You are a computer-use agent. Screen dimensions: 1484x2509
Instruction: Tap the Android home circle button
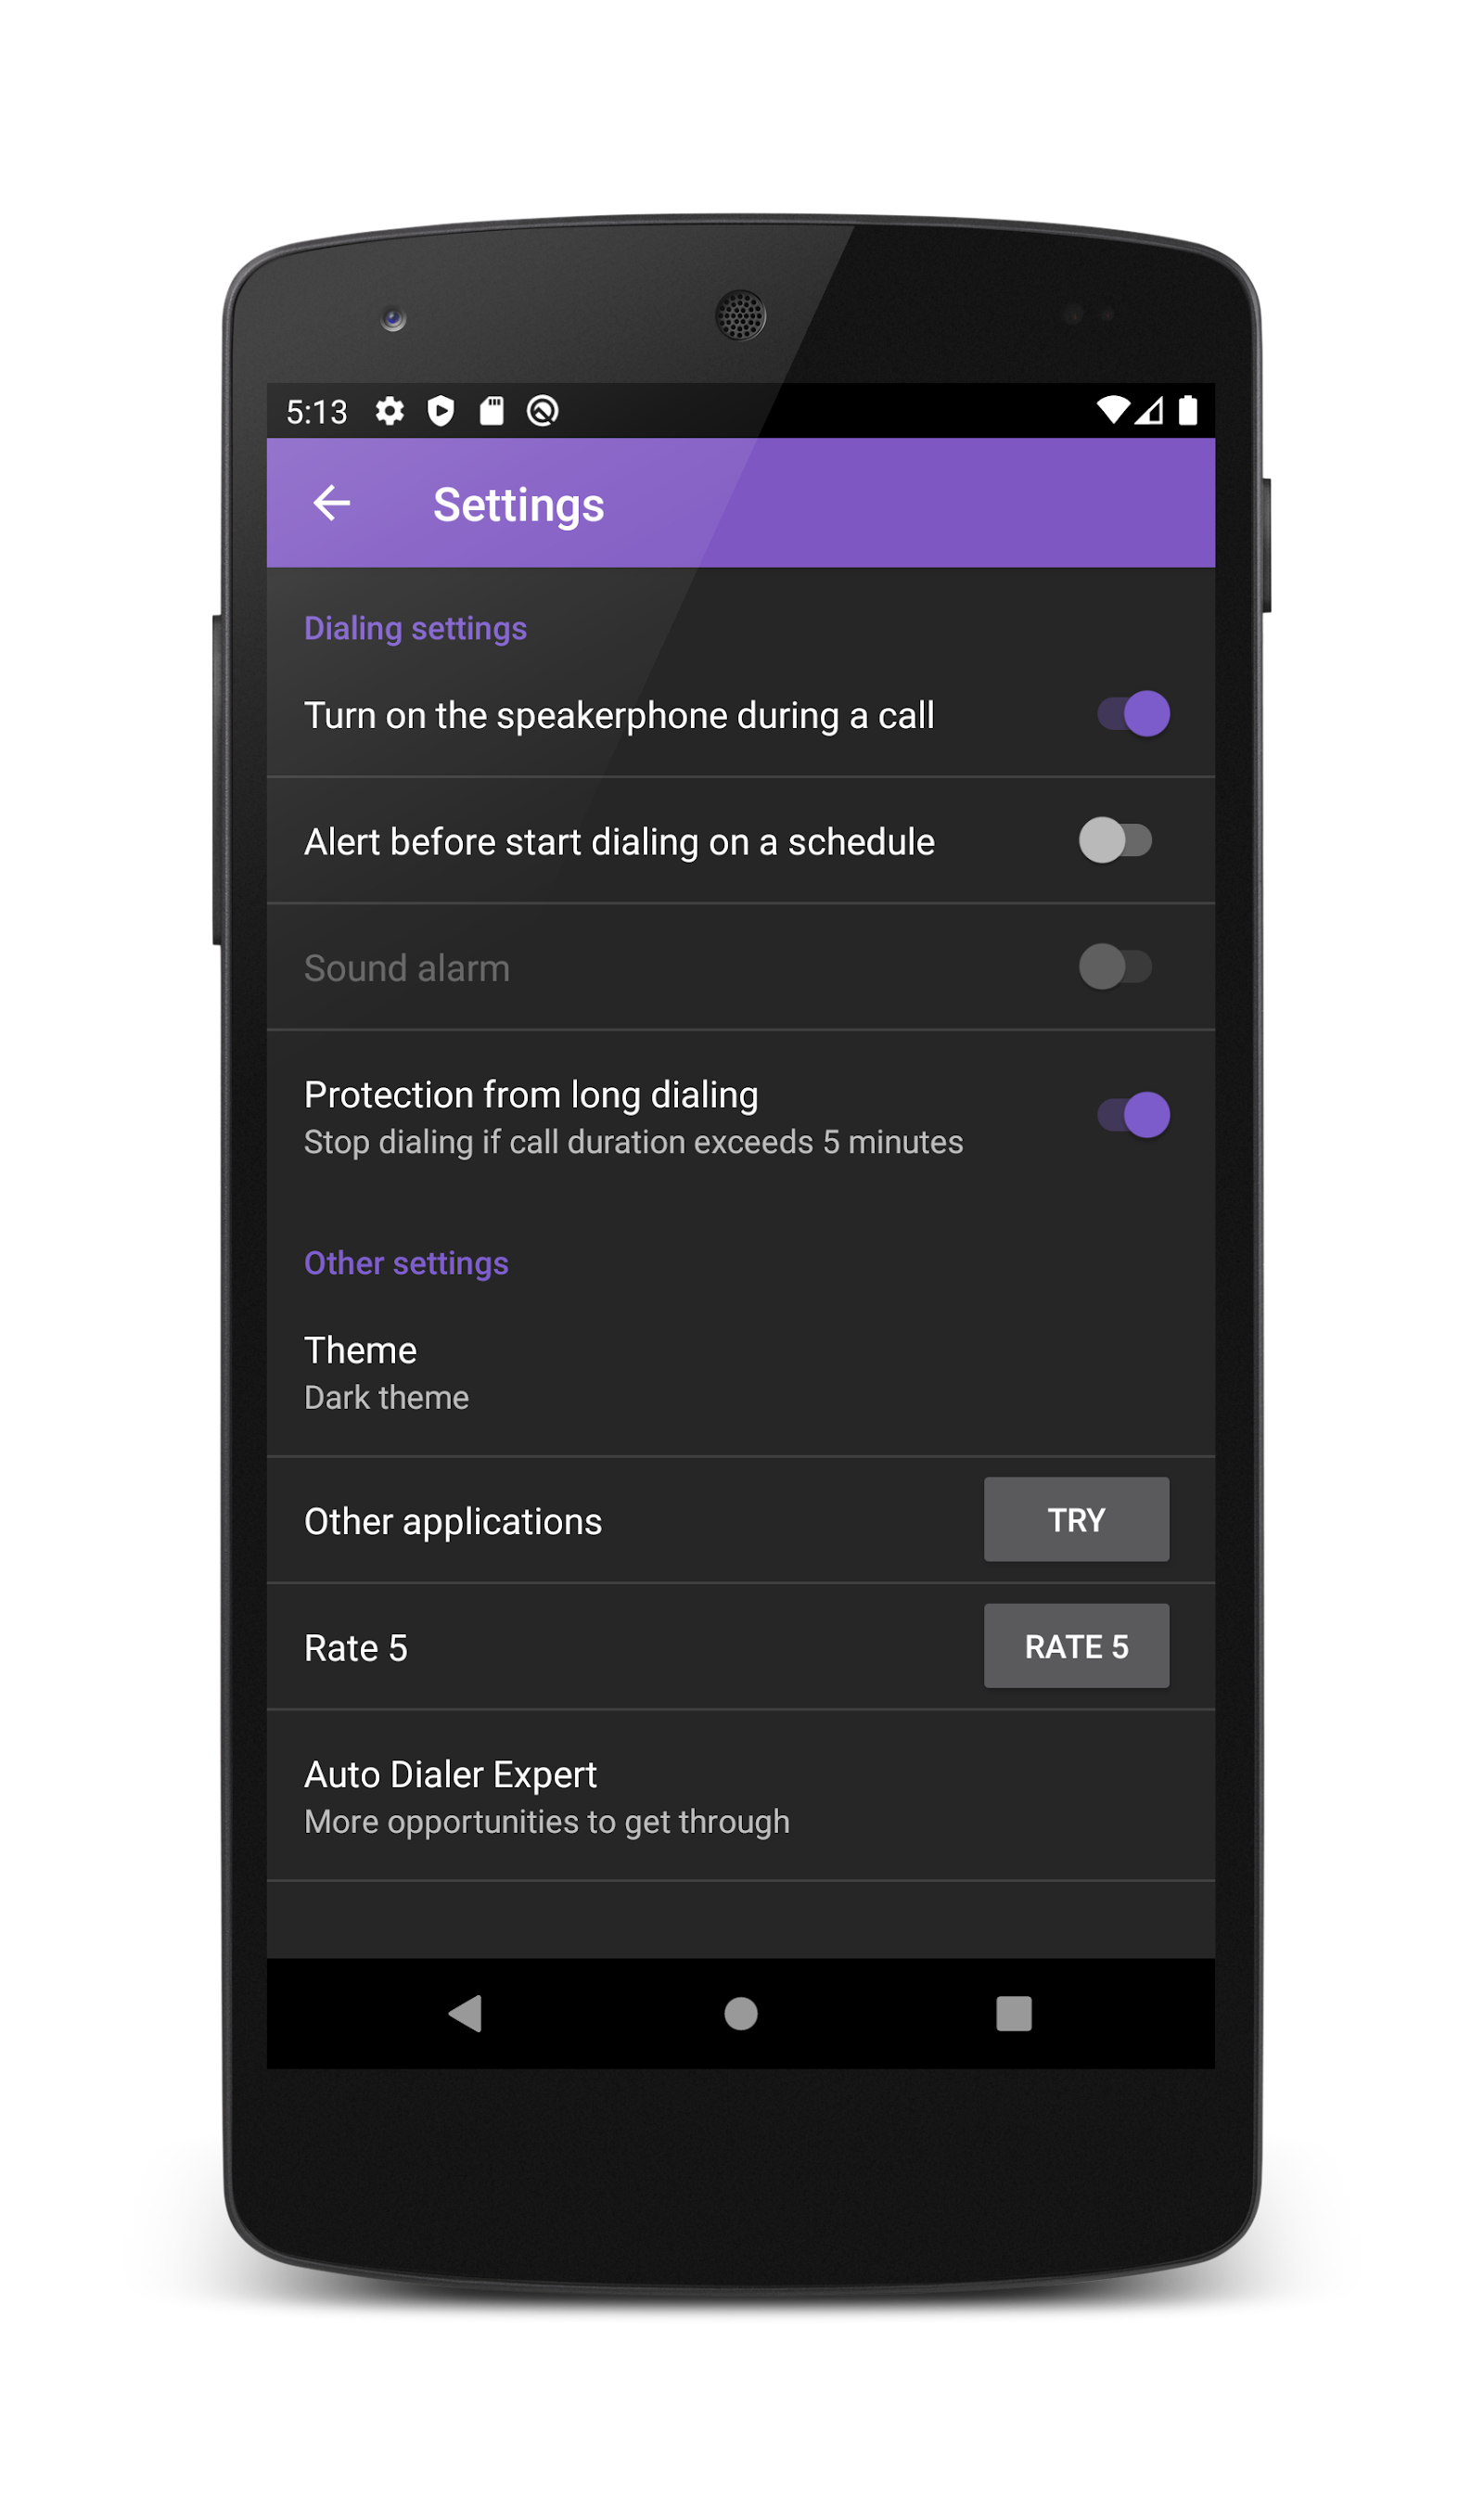(x=741, y=2014)
